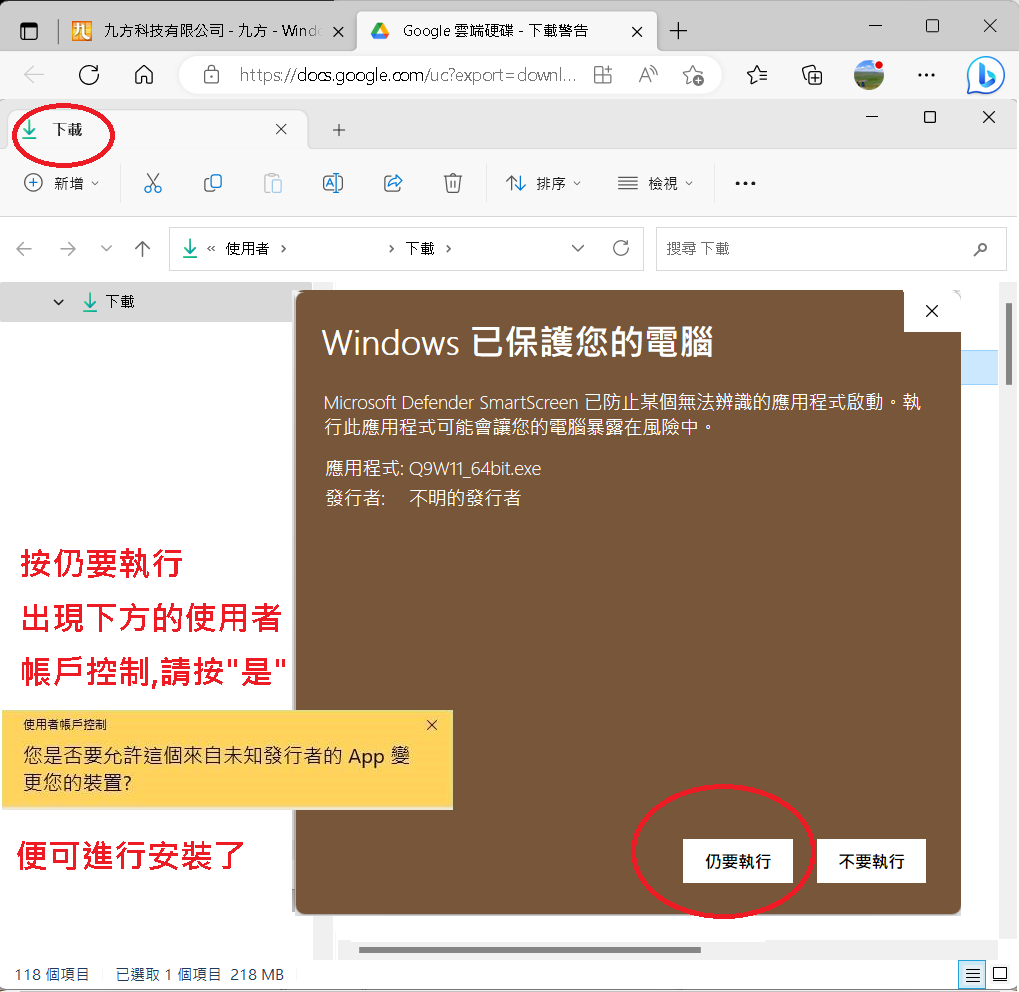
Task: Close the Google 雲端硬碟 browser tab
Action: (637, 31)
